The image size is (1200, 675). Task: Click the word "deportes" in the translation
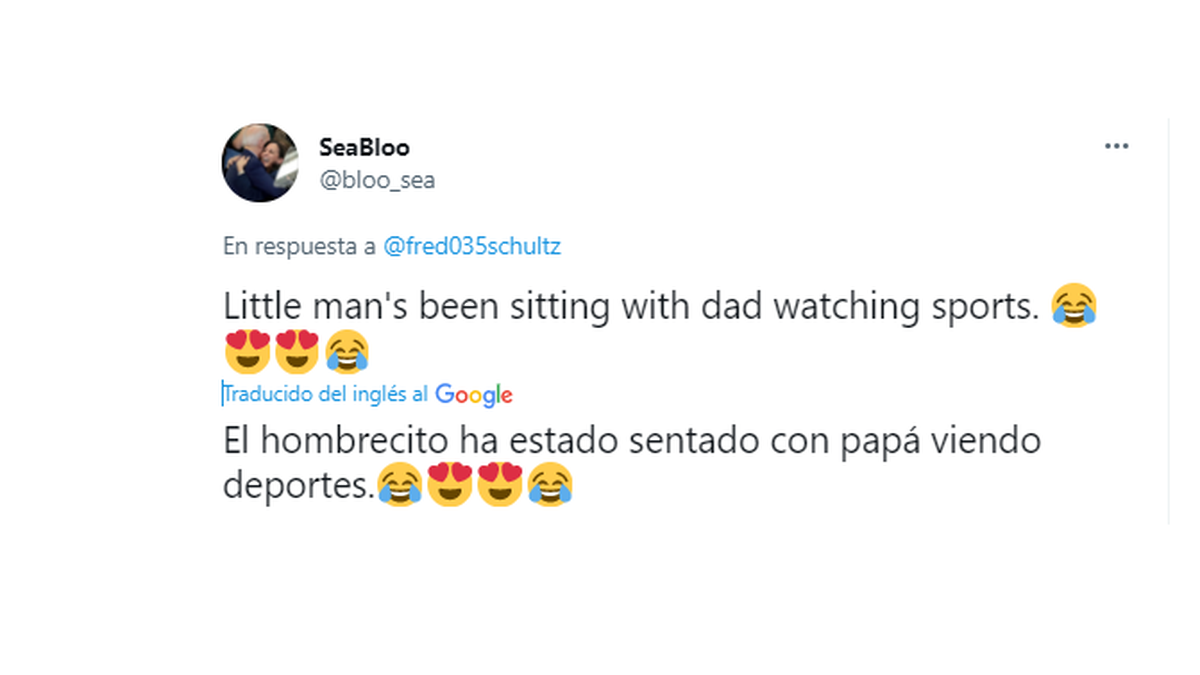click(x=297, y=486)
